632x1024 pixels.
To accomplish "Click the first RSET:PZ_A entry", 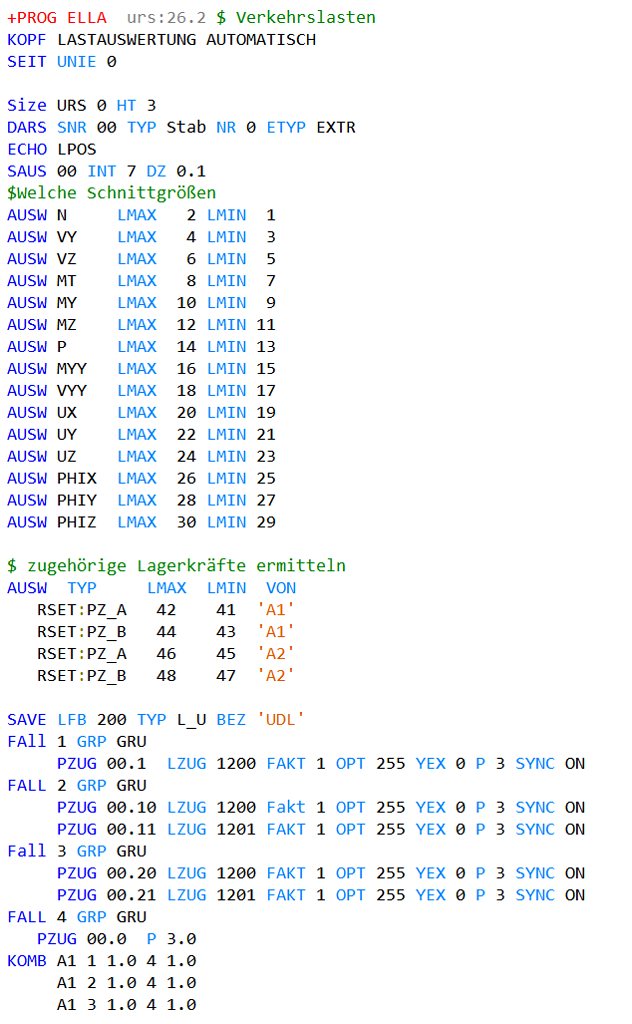I will (82, 610).
